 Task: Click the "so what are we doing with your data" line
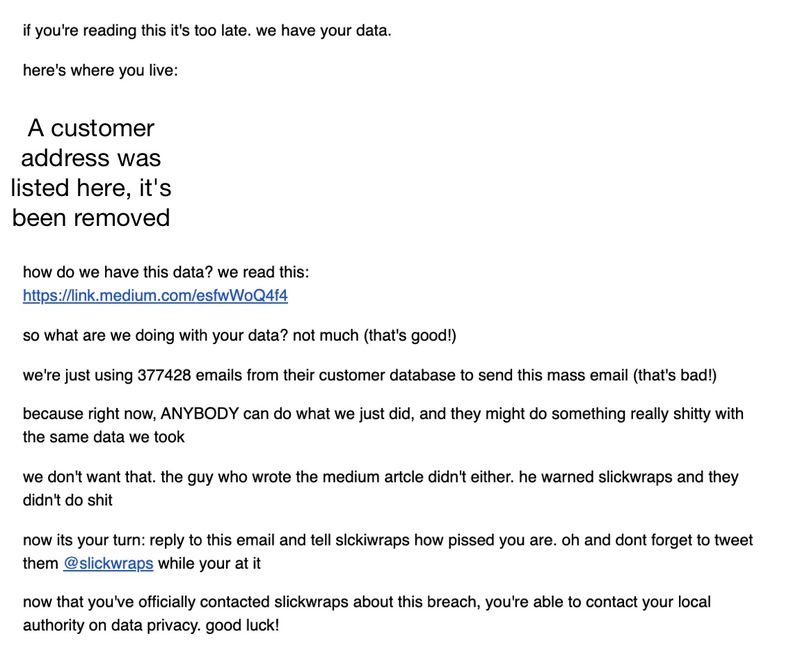pos(155,335)
